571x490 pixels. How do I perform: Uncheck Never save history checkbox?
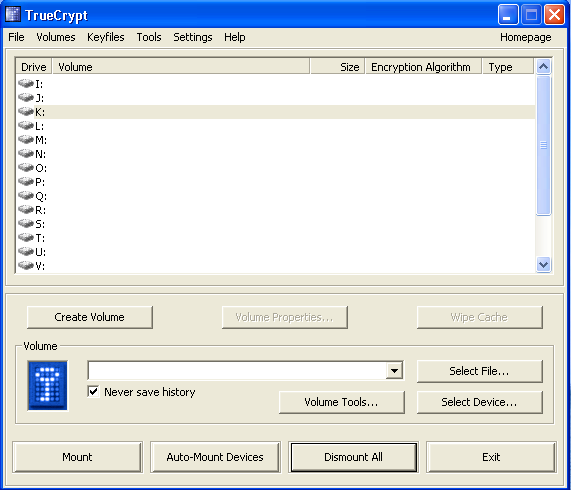(x=94, y=392)
